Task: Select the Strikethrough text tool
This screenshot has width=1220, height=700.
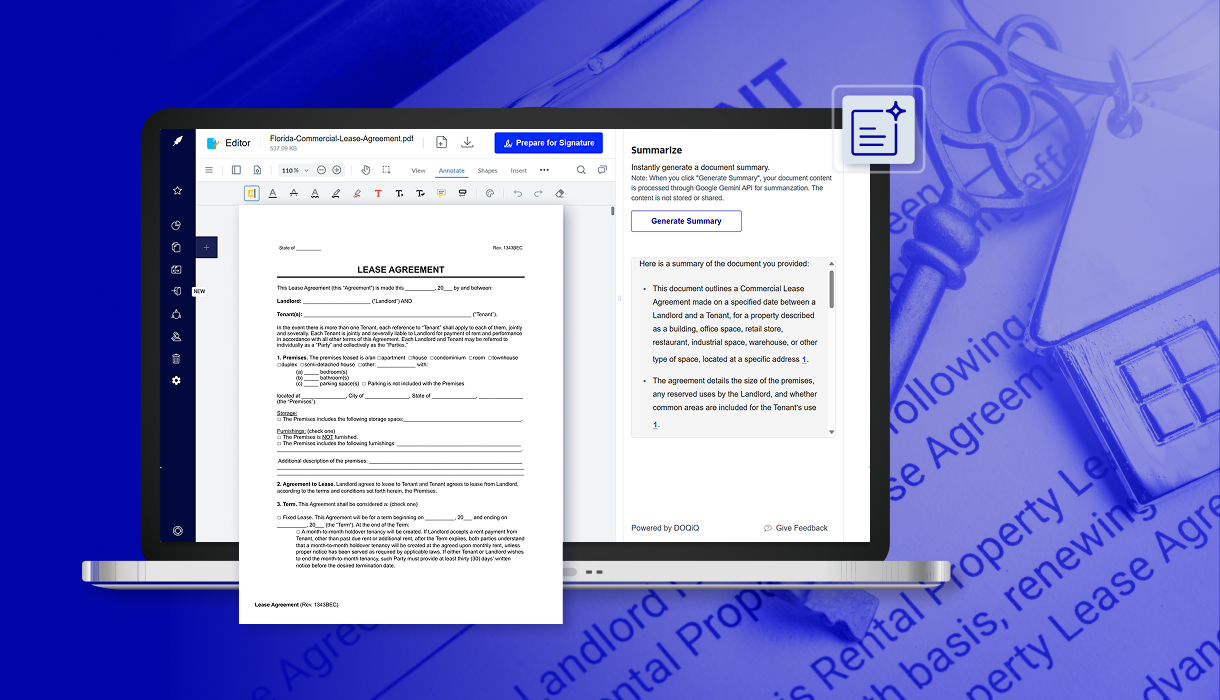Action: tap(293, 193)
